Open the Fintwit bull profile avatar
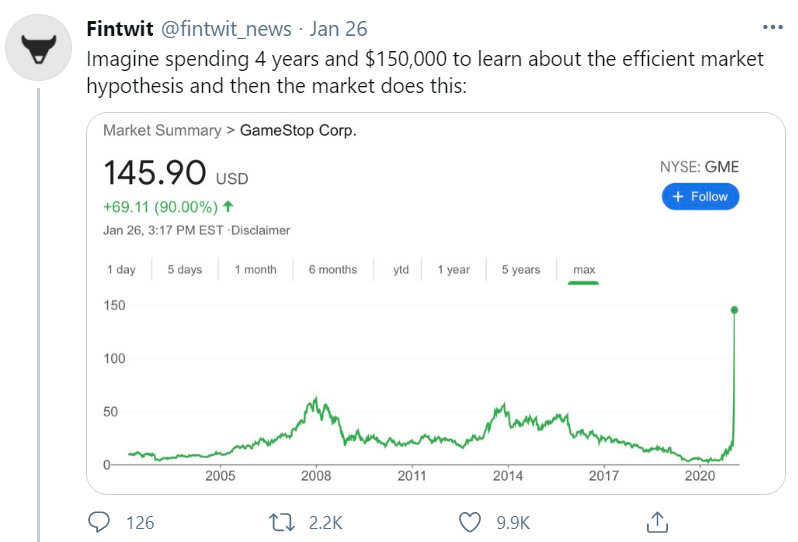The height and width of the screenshot is (542, 798). click(x=38, y=47)
